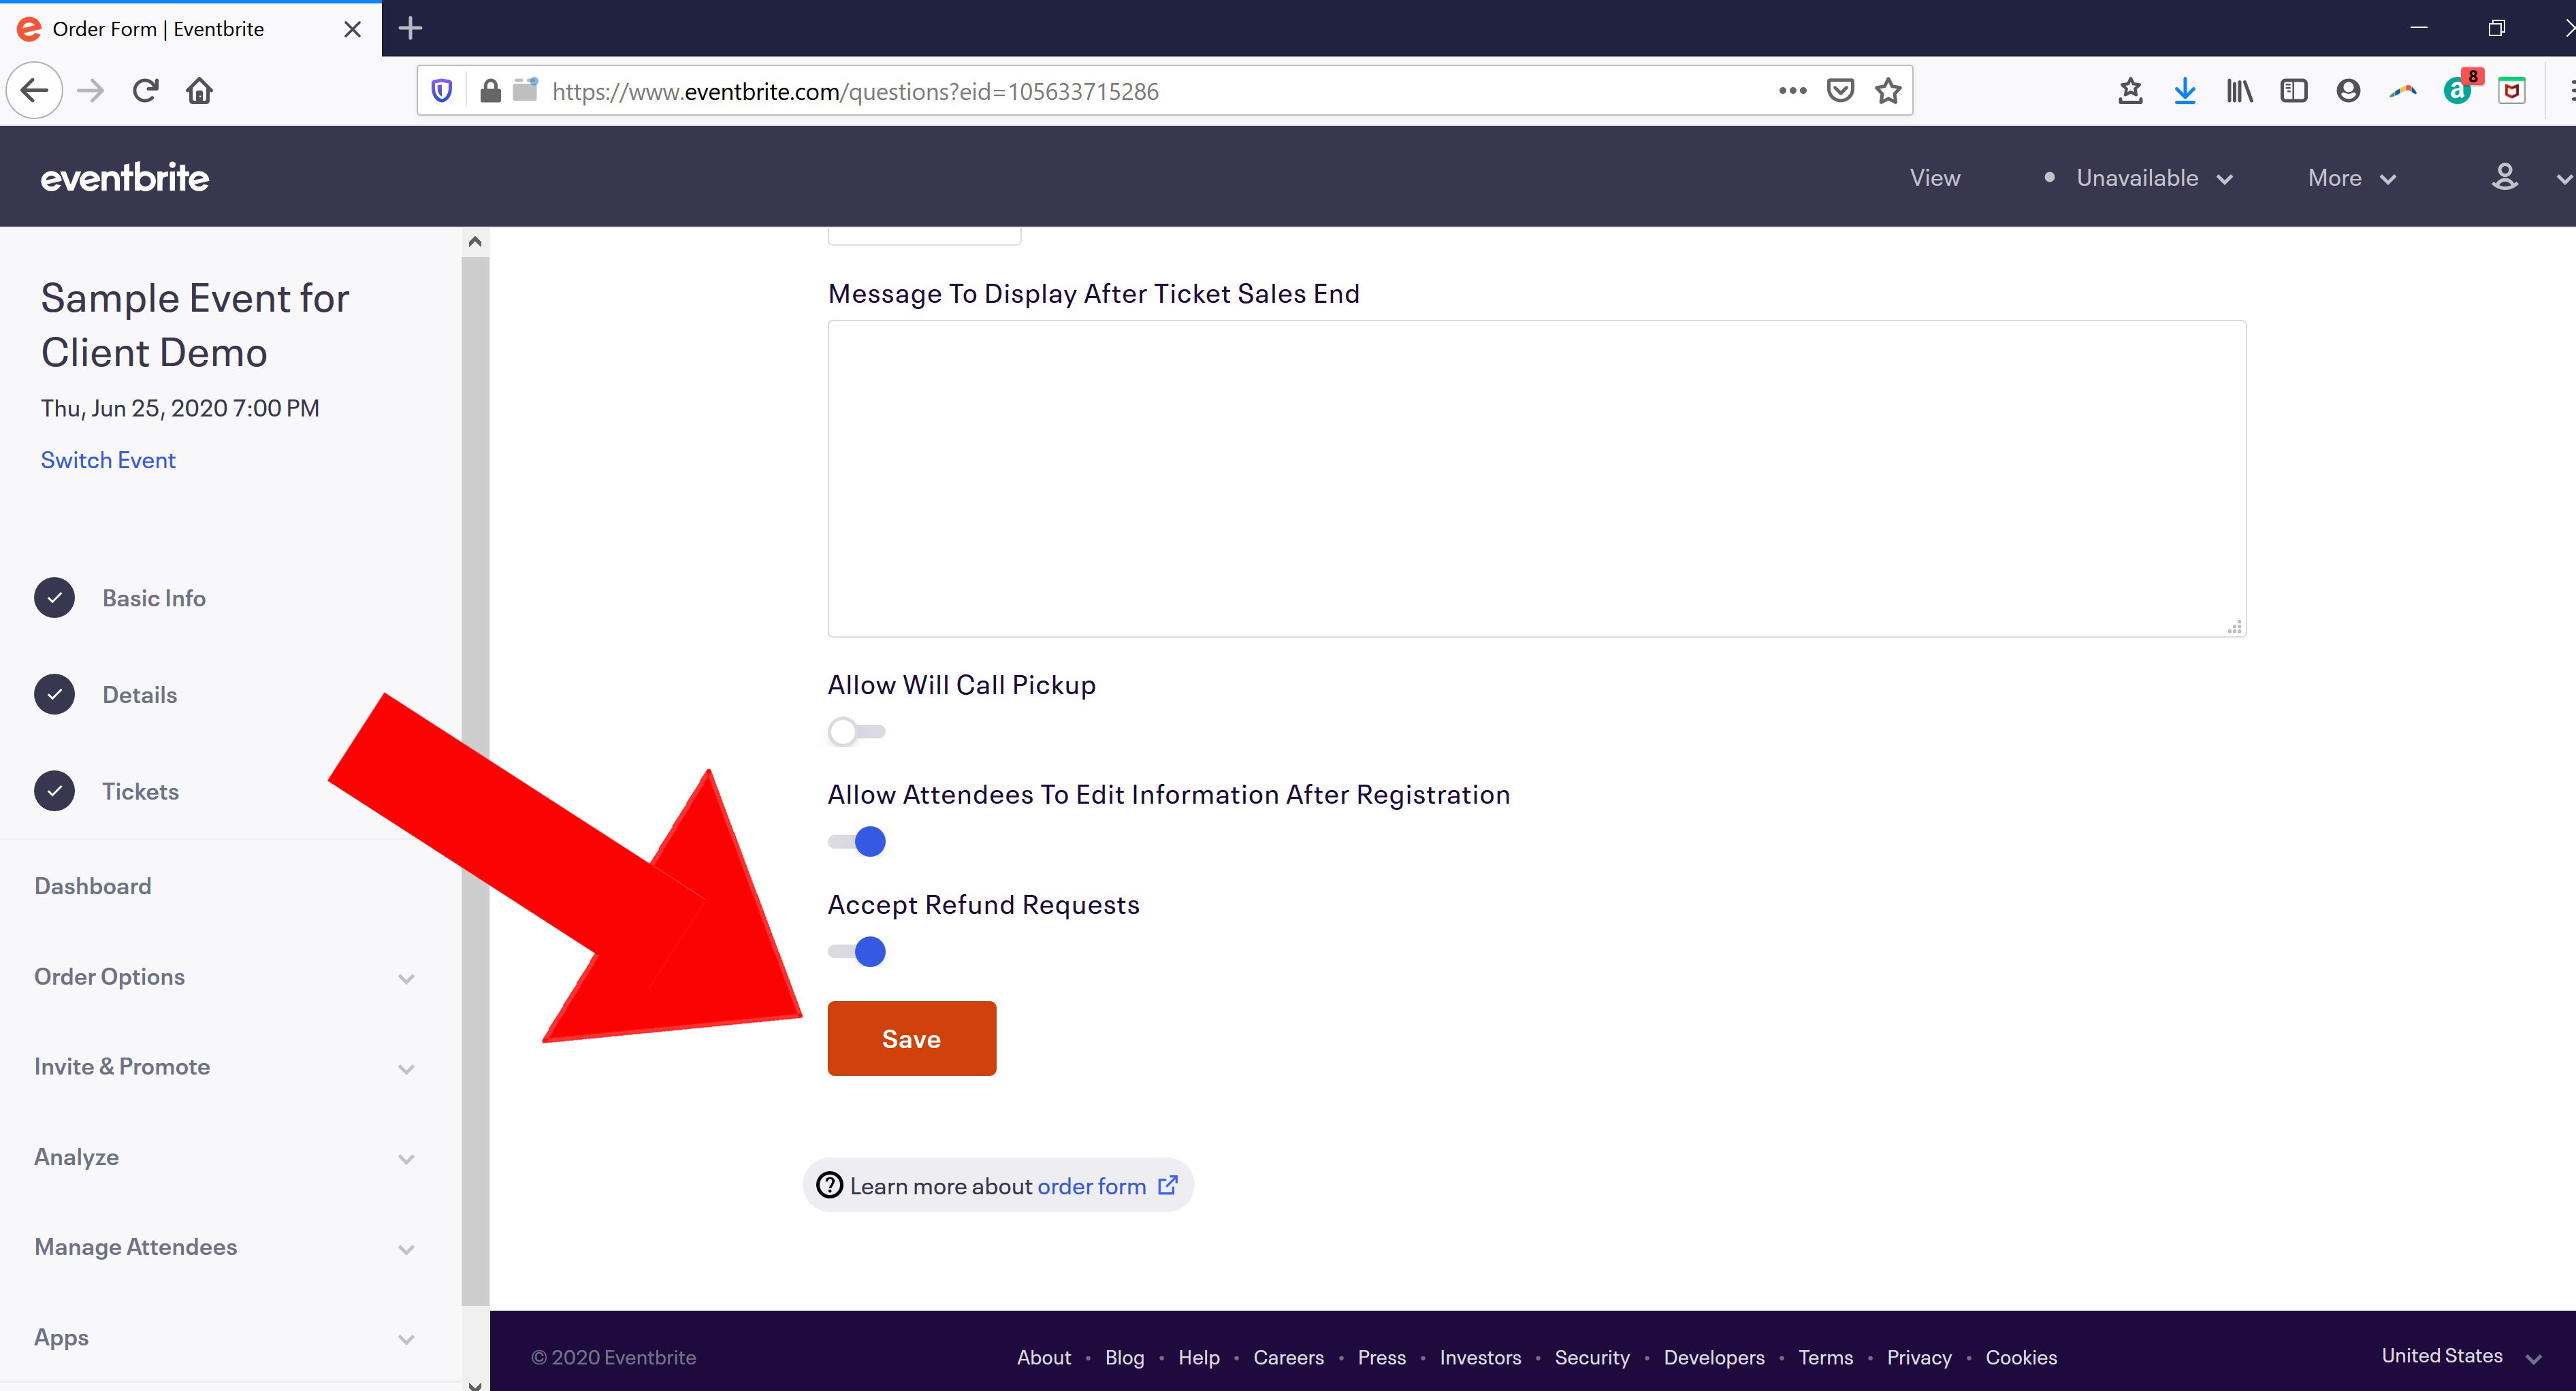This screenshot has height=1391, width=2576.
Task: Save page to Pocket icon
Action: coord(1840,91)
